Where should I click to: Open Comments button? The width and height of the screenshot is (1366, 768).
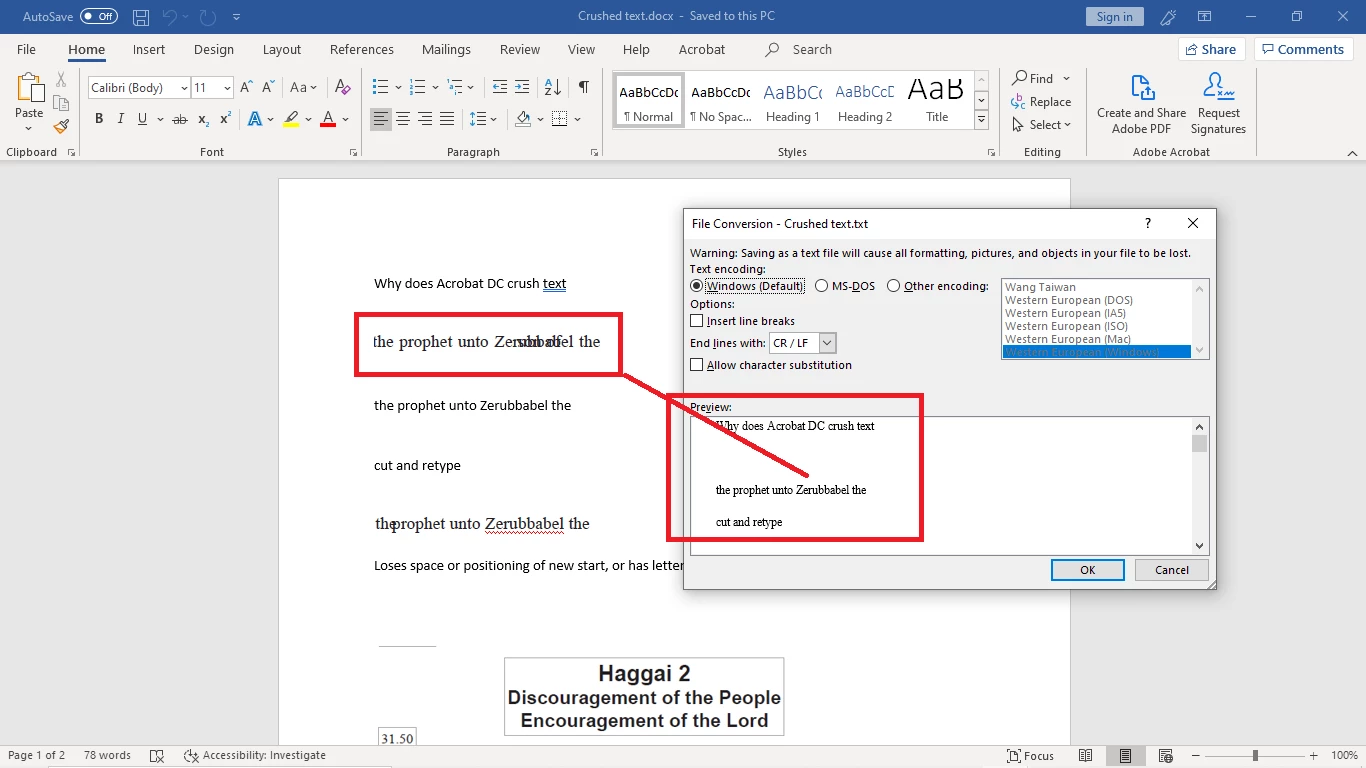[1304, 49]
